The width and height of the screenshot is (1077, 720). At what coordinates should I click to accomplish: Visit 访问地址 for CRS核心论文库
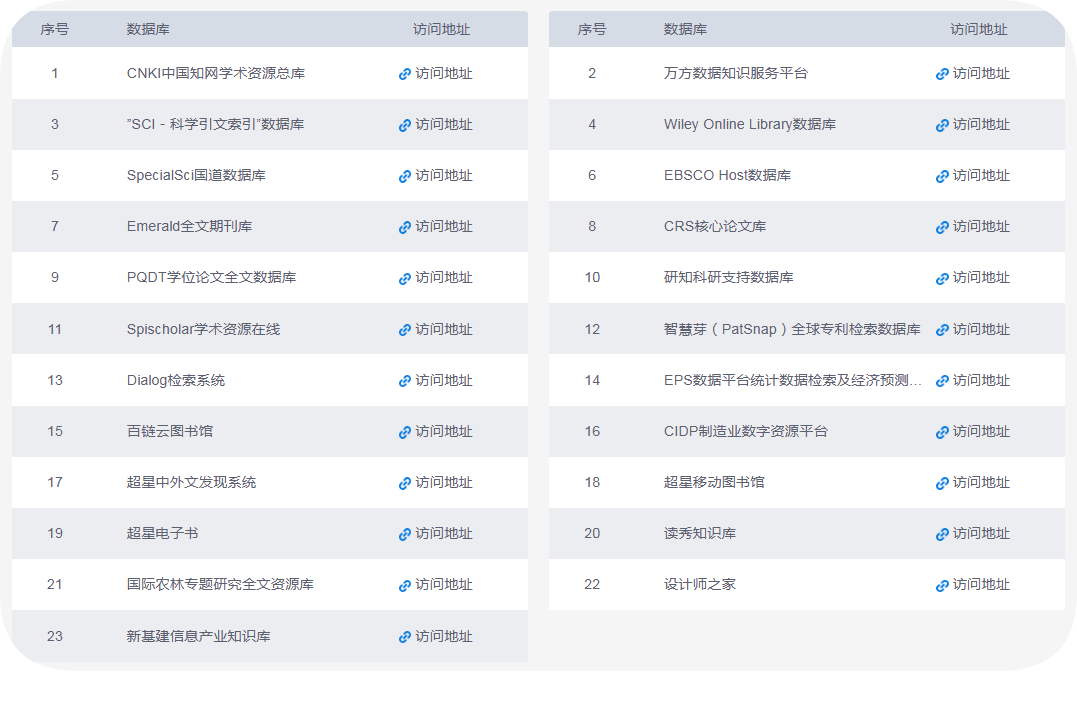(980, 227)
